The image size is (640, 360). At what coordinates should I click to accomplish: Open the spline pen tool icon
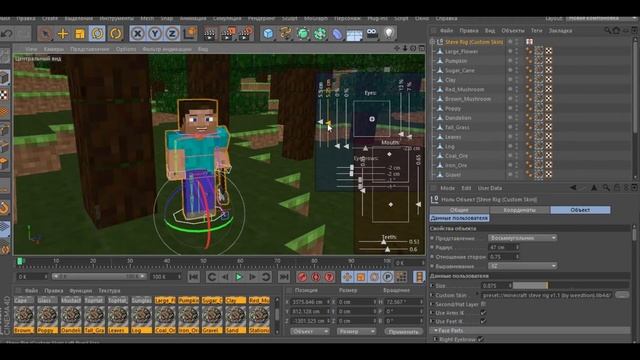285,33
